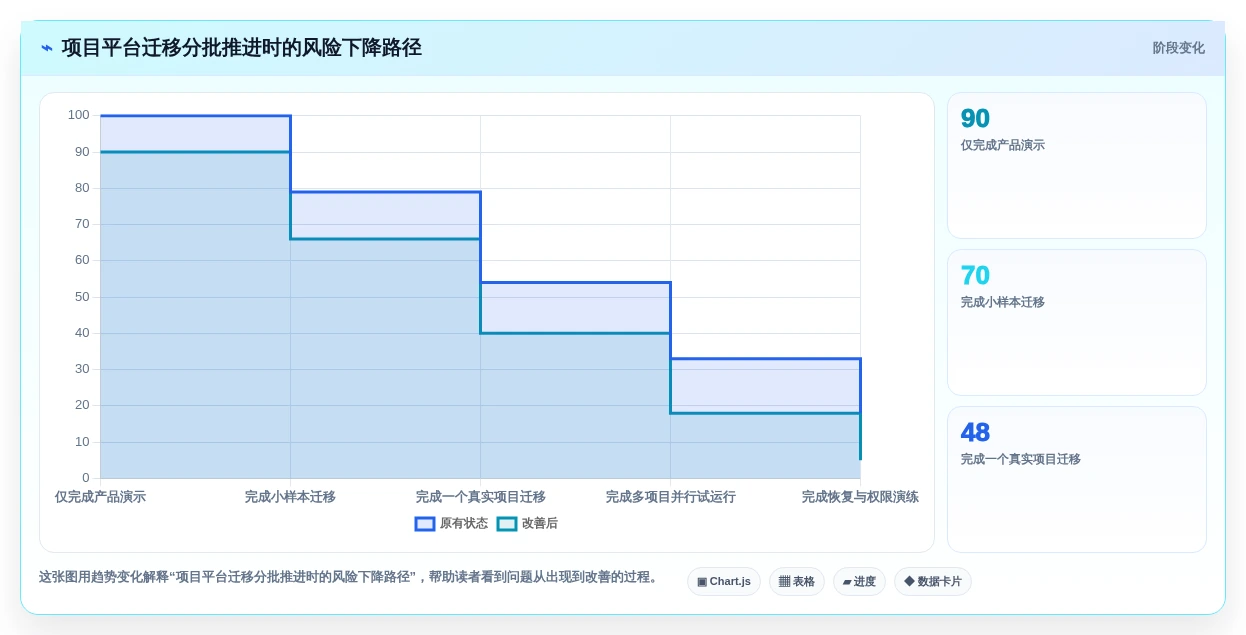Image resolution: width=1246 pixels, height=635 pixels.
Task: Click the chart title 项目平台迁移分批推进时的风险下降路径
Action: coord(241,48)
